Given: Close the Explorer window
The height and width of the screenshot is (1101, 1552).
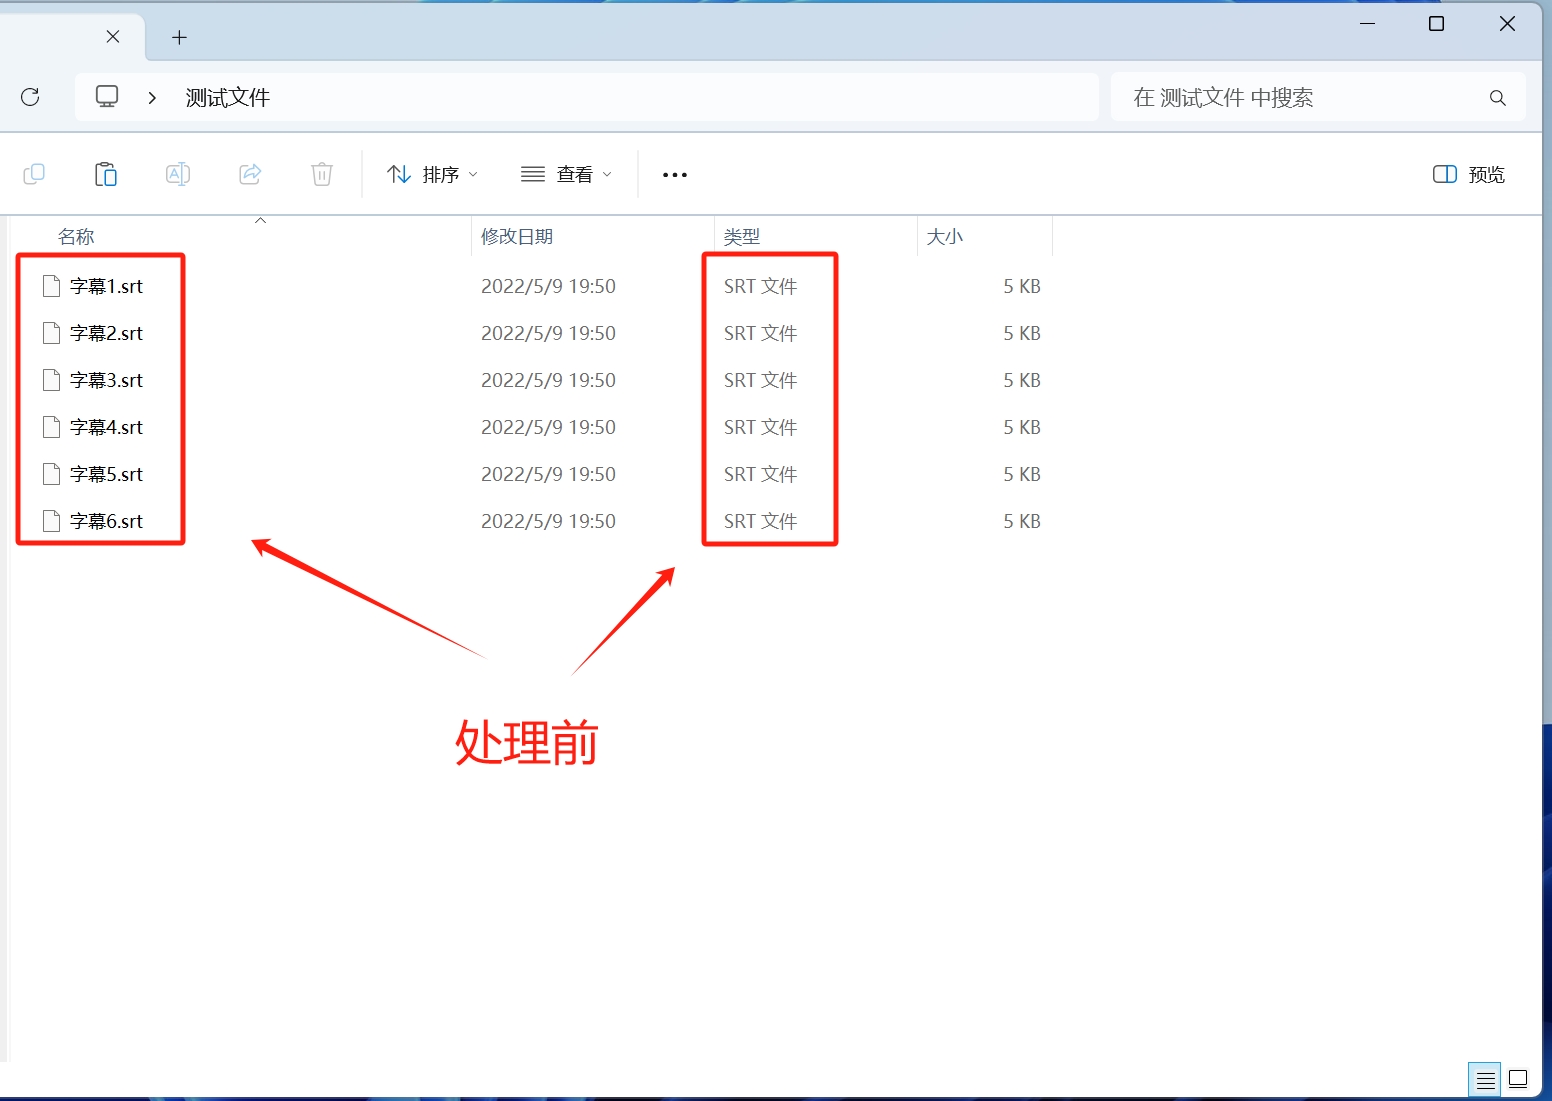Looking at the screenshot, I should (x=1507, y=23).
